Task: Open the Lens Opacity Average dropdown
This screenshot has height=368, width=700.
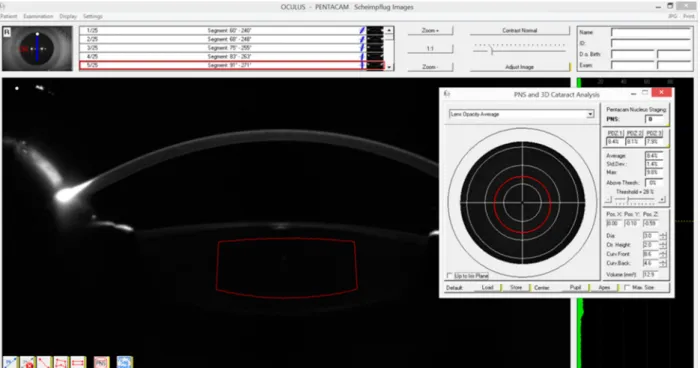Action: tap(521, 114)
